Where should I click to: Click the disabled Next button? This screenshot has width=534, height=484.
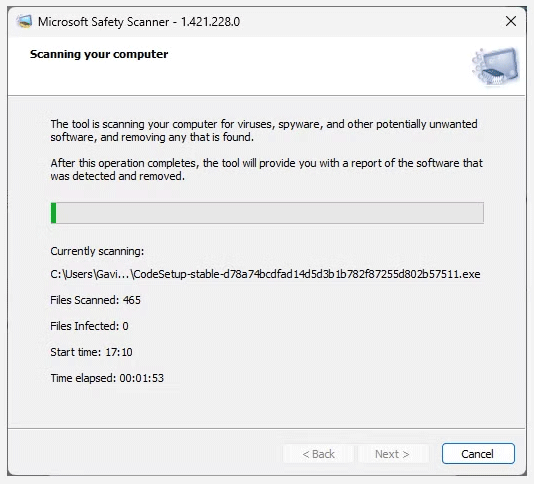pos(392,454)
